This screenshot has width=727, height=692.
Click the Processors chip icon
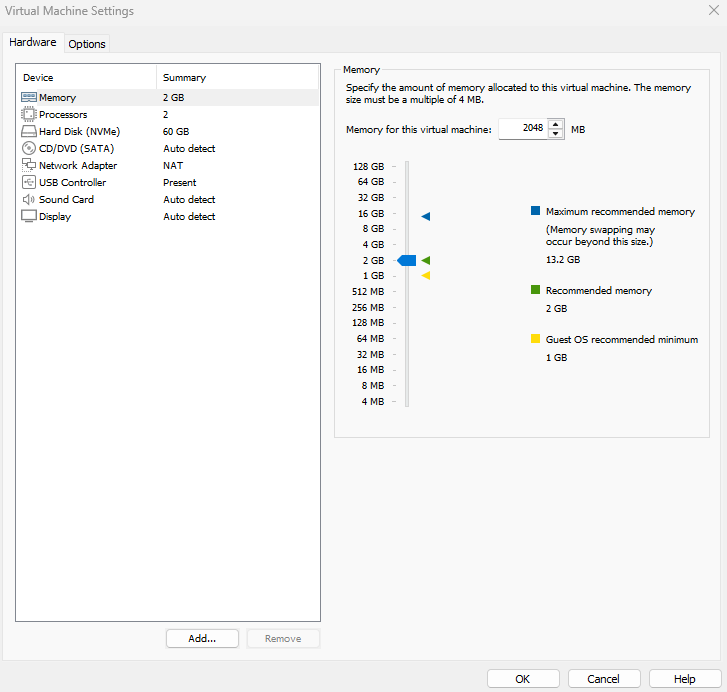click(x=29, y=114)
